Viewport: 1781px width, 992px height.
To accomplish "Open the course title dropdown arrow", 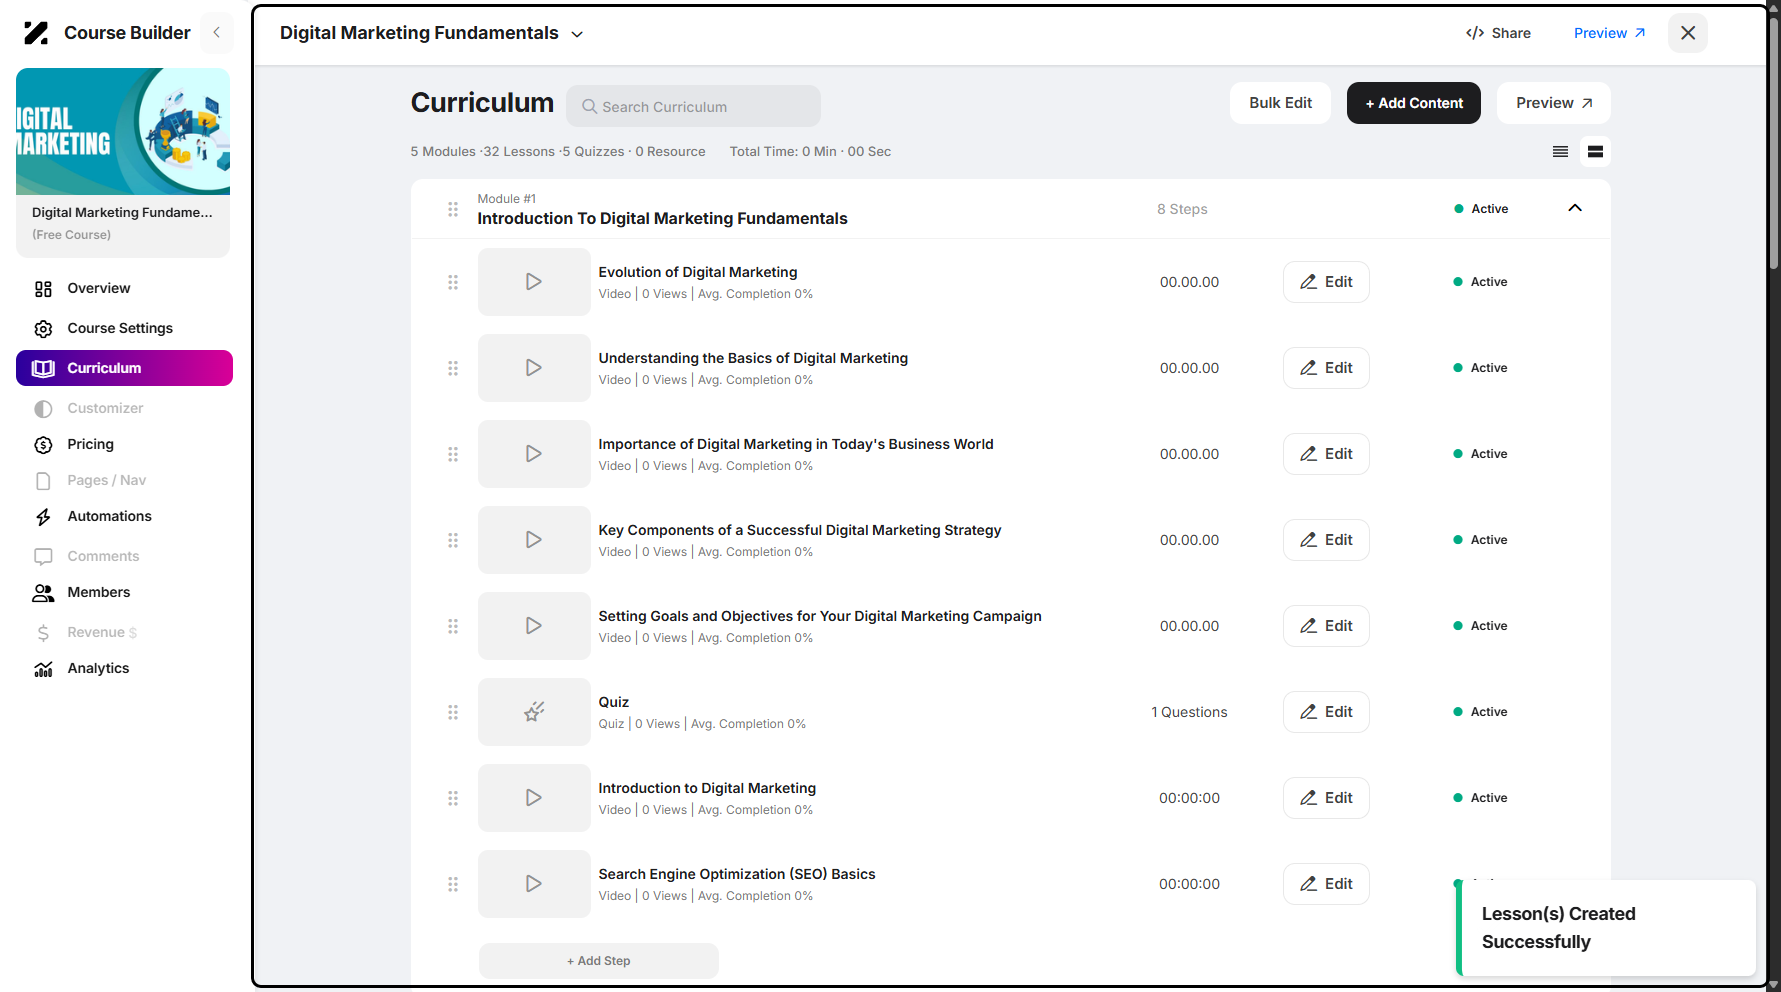I will pyautogui.click(x=577, y=34).
